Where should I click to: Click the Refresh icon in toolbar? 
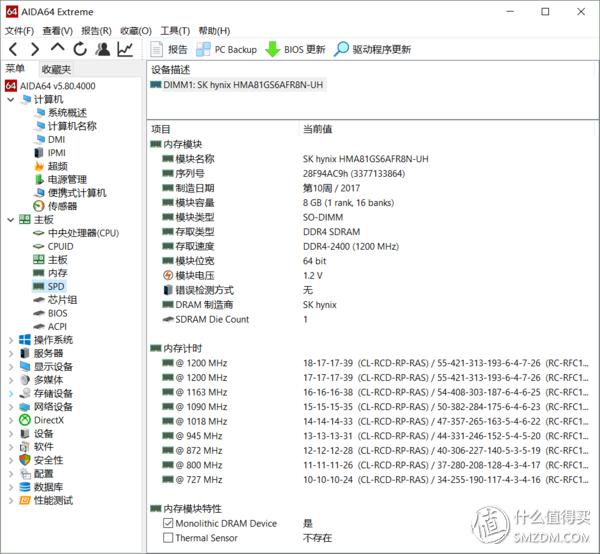(80, 49)
